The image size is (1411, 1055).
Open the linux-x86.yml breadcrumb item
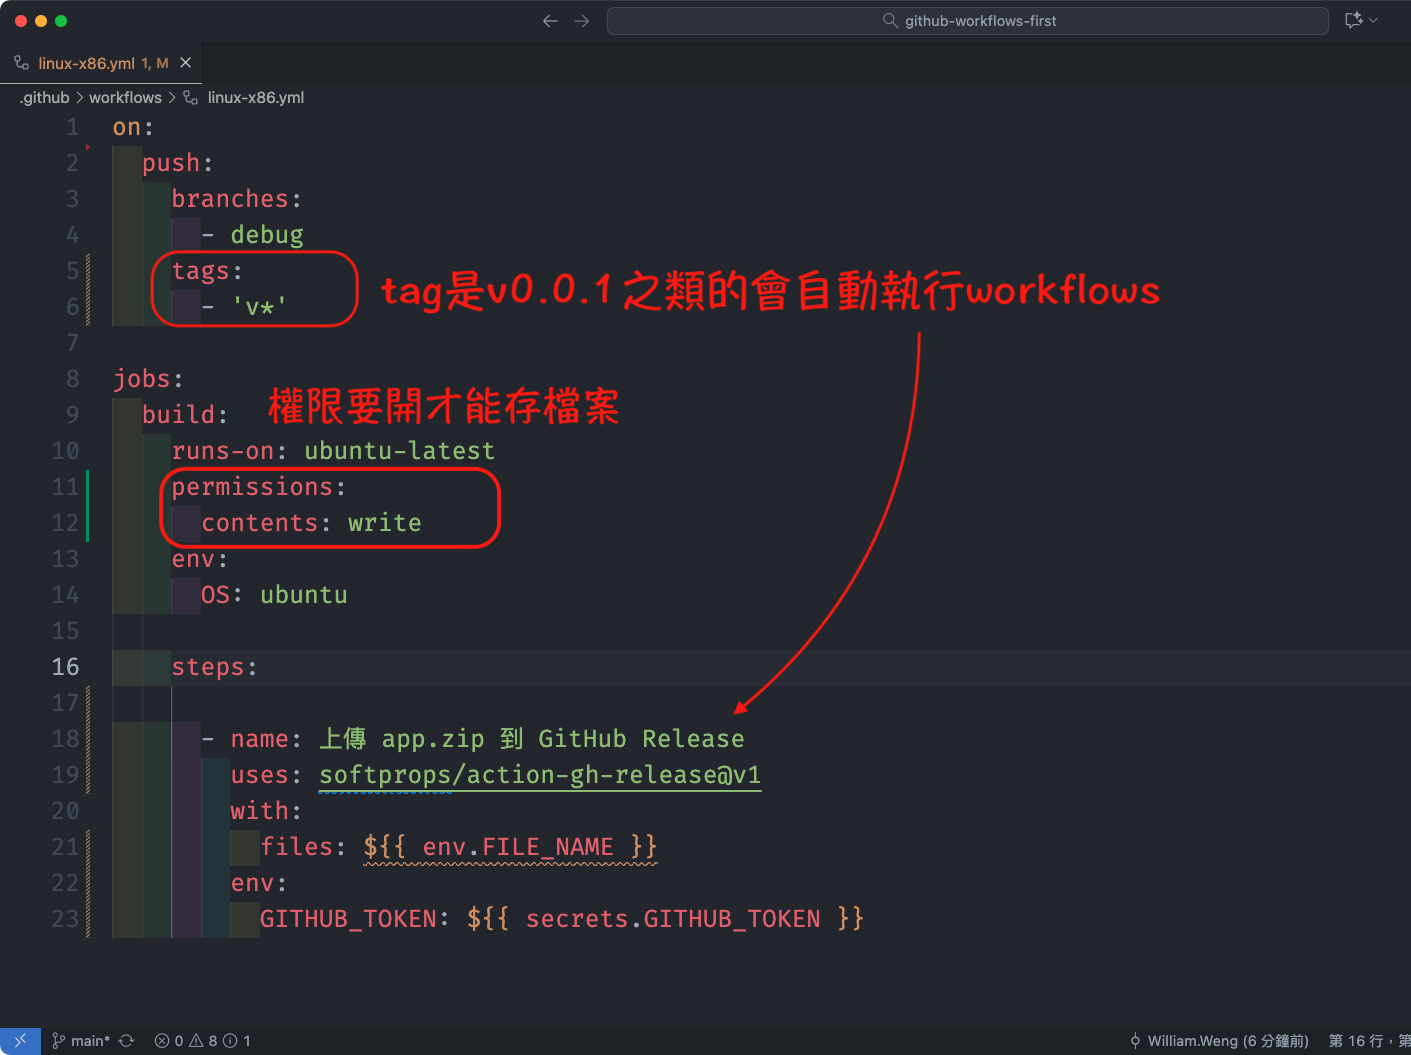[255, 97]
